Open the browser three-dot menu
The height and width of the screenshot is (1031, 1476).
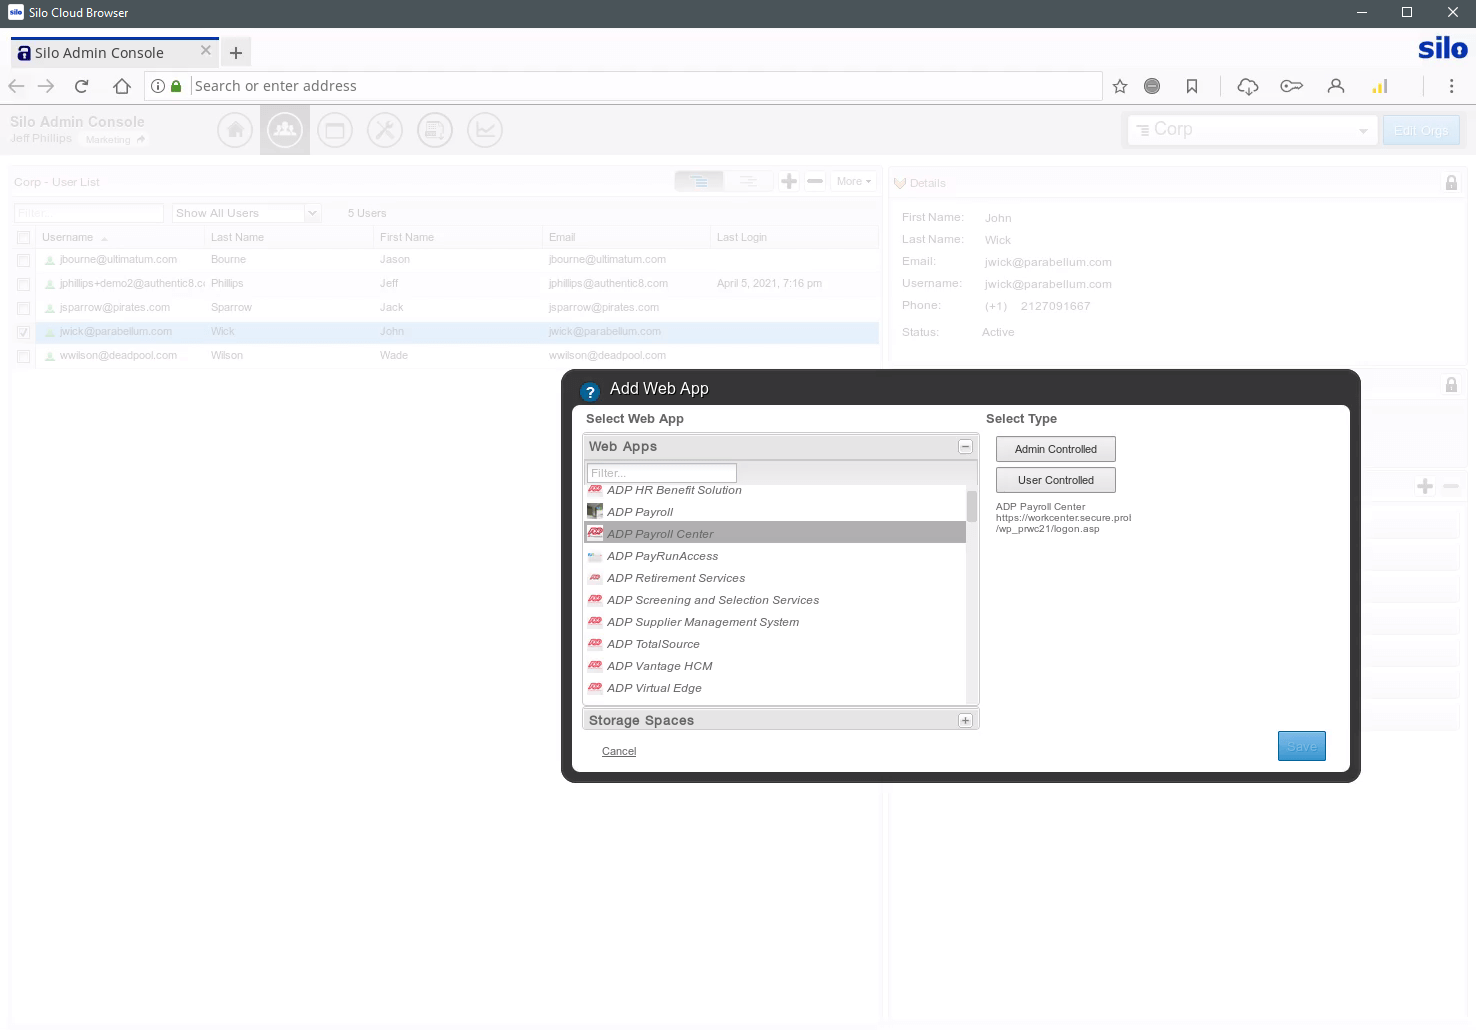[x=1452, y=86]
